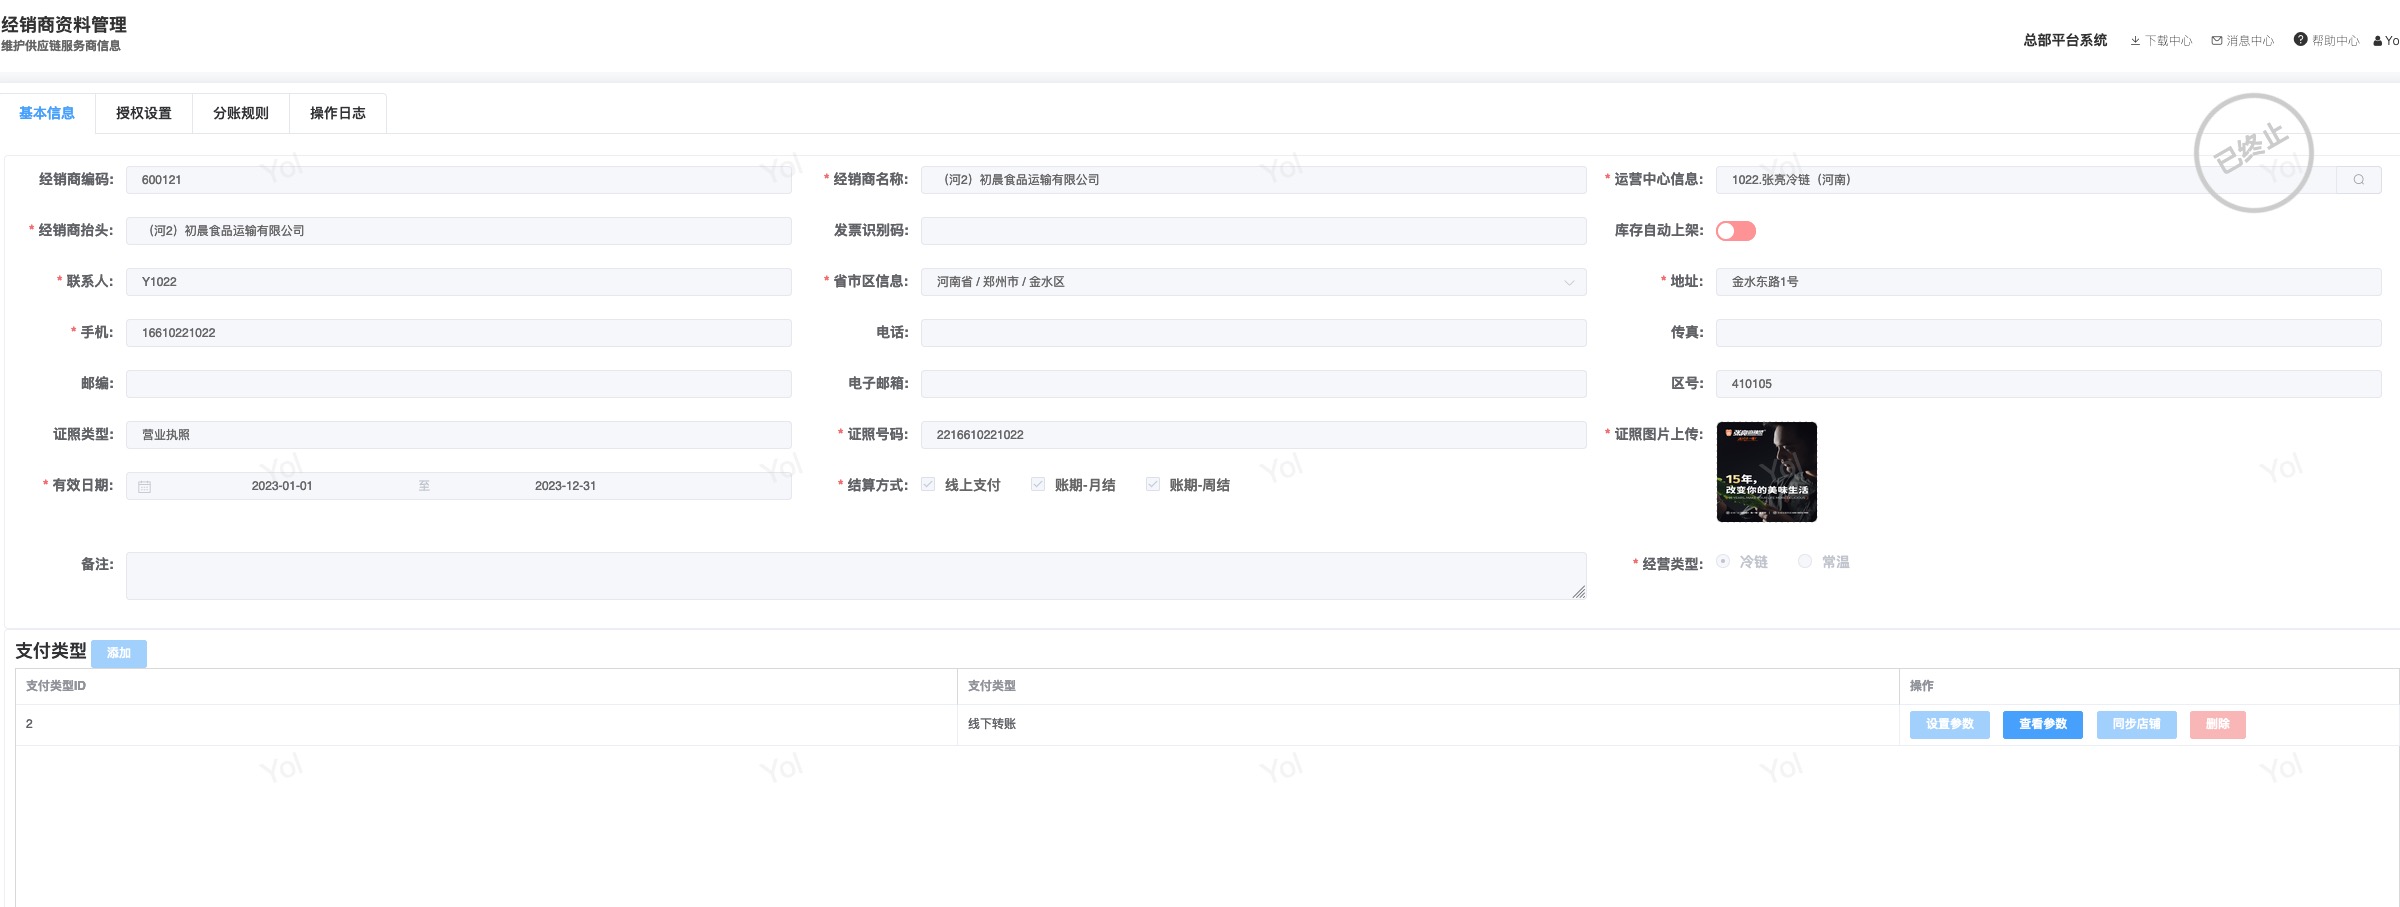Open the 下载中心 download icon

pos(2135,41)
